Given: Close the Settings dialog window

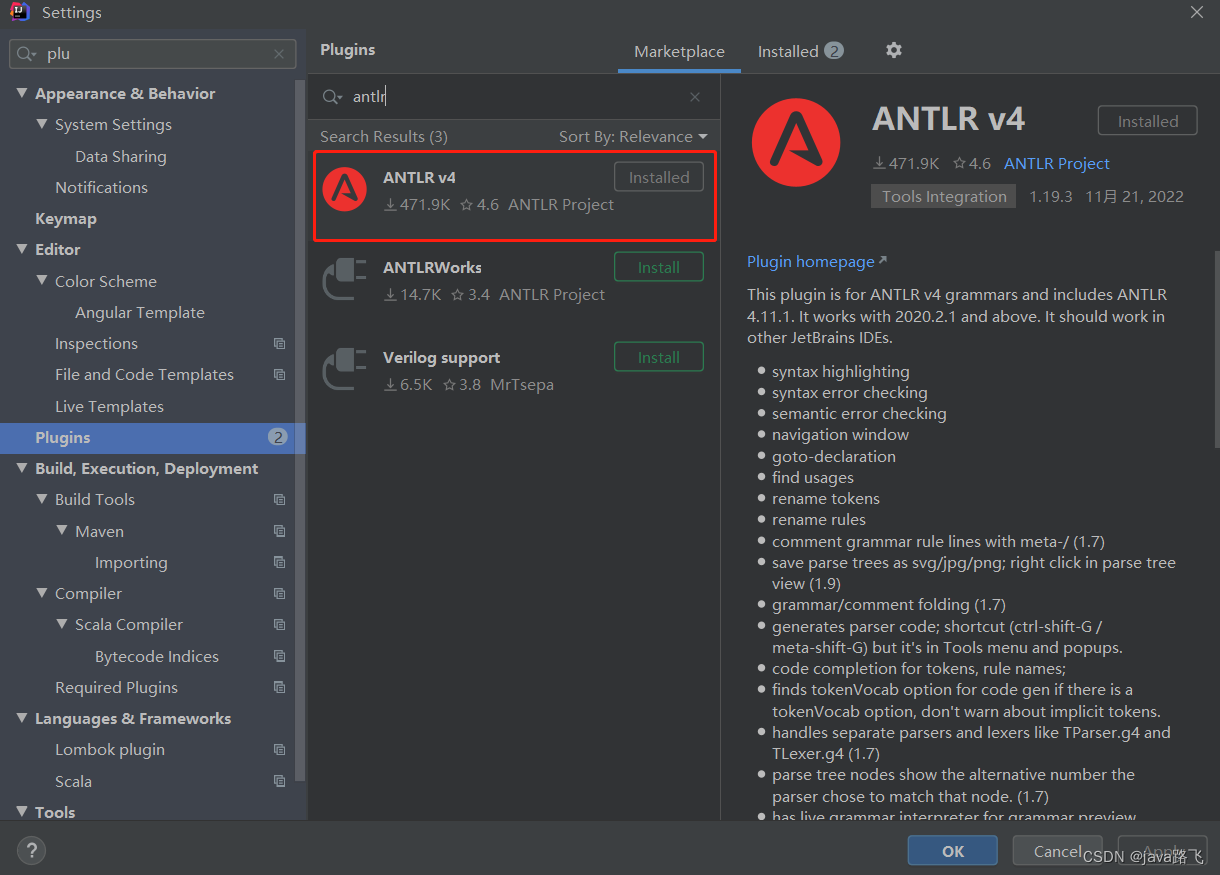Looking at the screenshot, I should click(x=1197, y=12).
